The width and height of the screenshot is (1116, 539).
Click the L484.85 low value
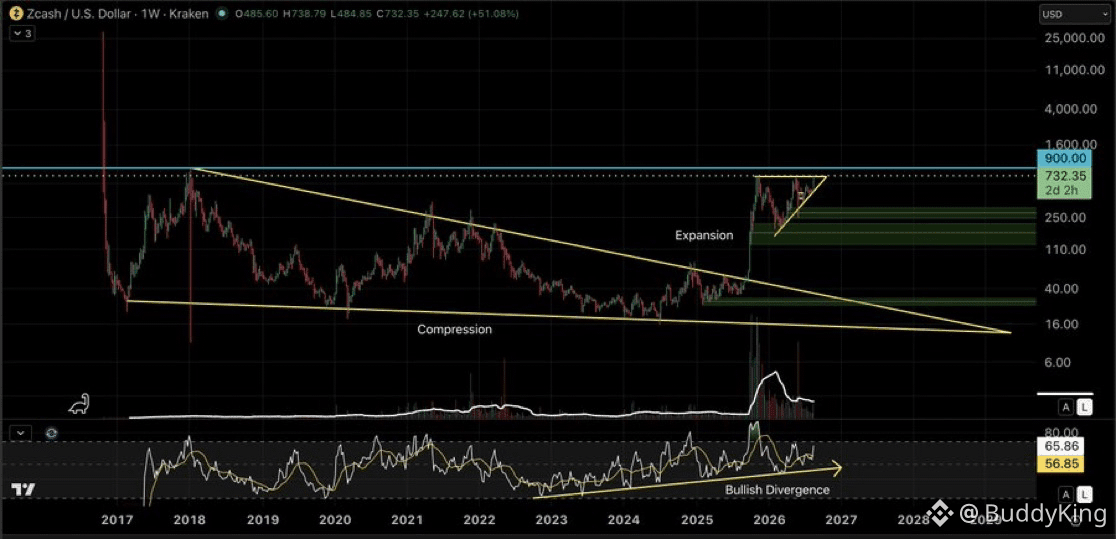[x=349, y=14]
